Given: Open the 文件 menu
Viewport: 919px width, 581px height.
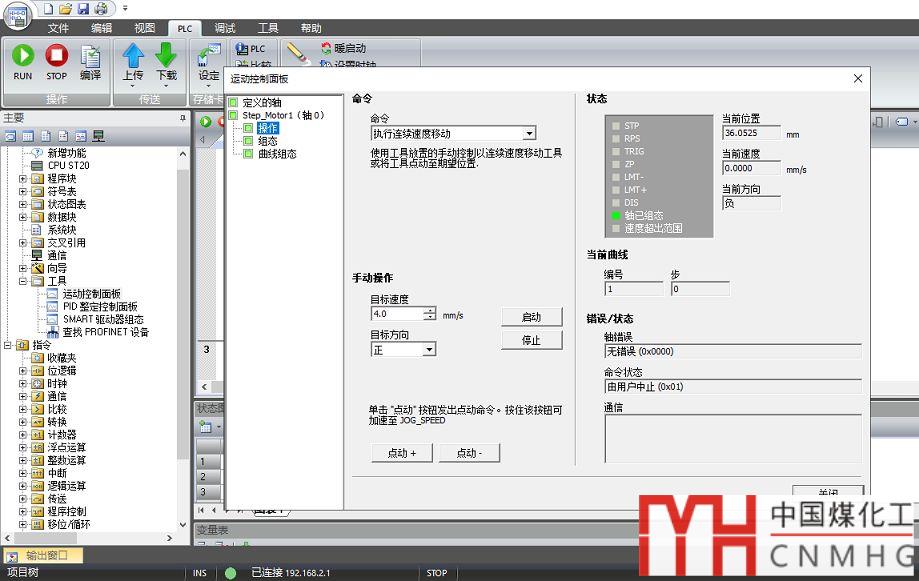Looking at the screenshot, I should [58, 28].
